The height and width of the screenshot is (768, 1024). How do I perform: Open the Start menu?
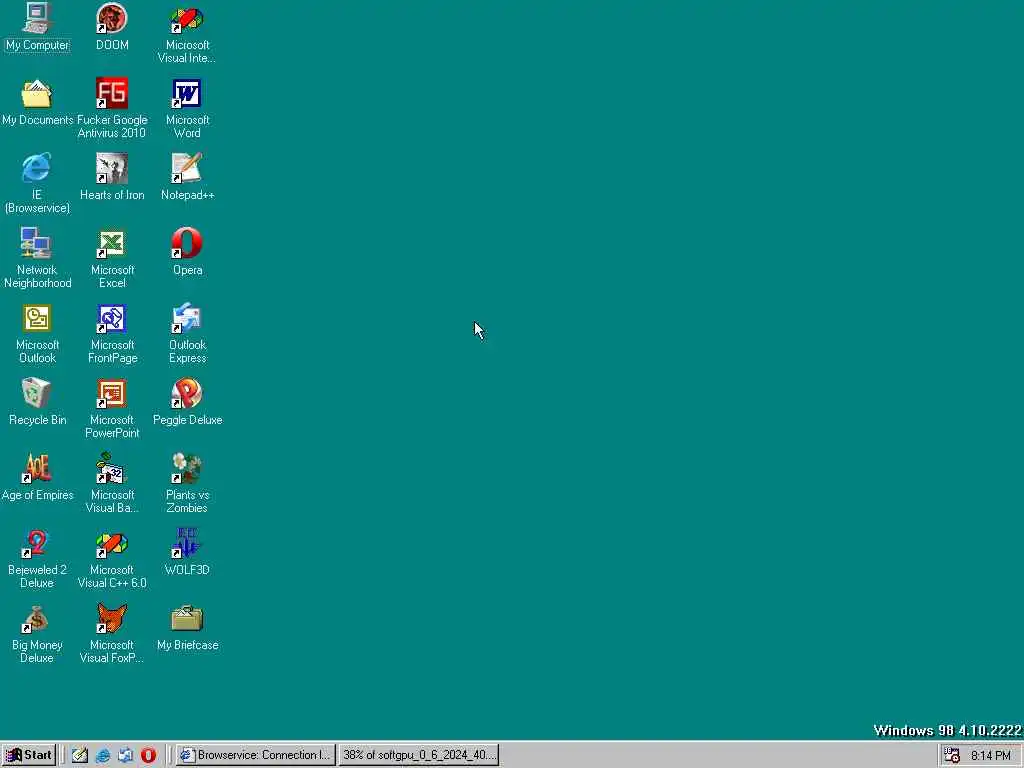29,755
